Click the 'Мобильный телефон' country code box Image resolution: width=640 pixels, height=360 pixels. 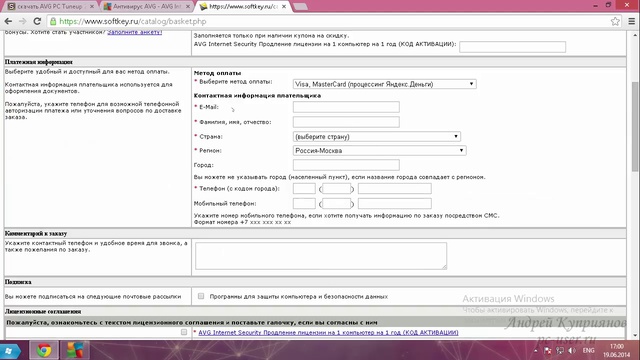(304, 203)
